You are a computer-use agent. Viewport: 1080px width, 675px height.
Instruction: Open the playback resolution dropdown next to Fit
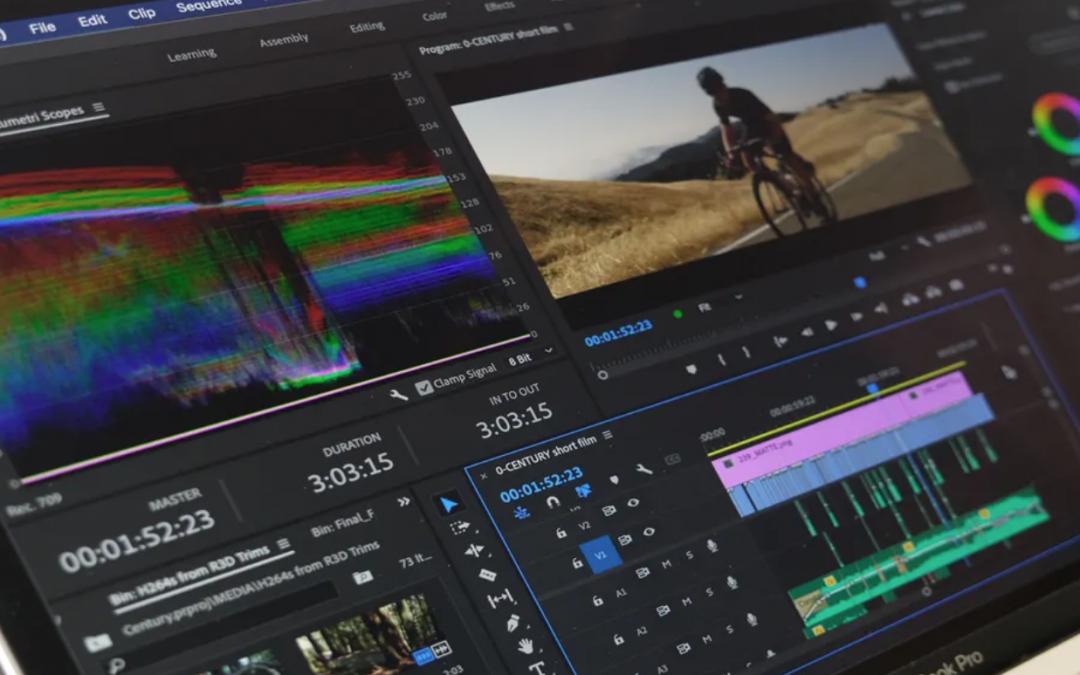click(x=738, y=297)
